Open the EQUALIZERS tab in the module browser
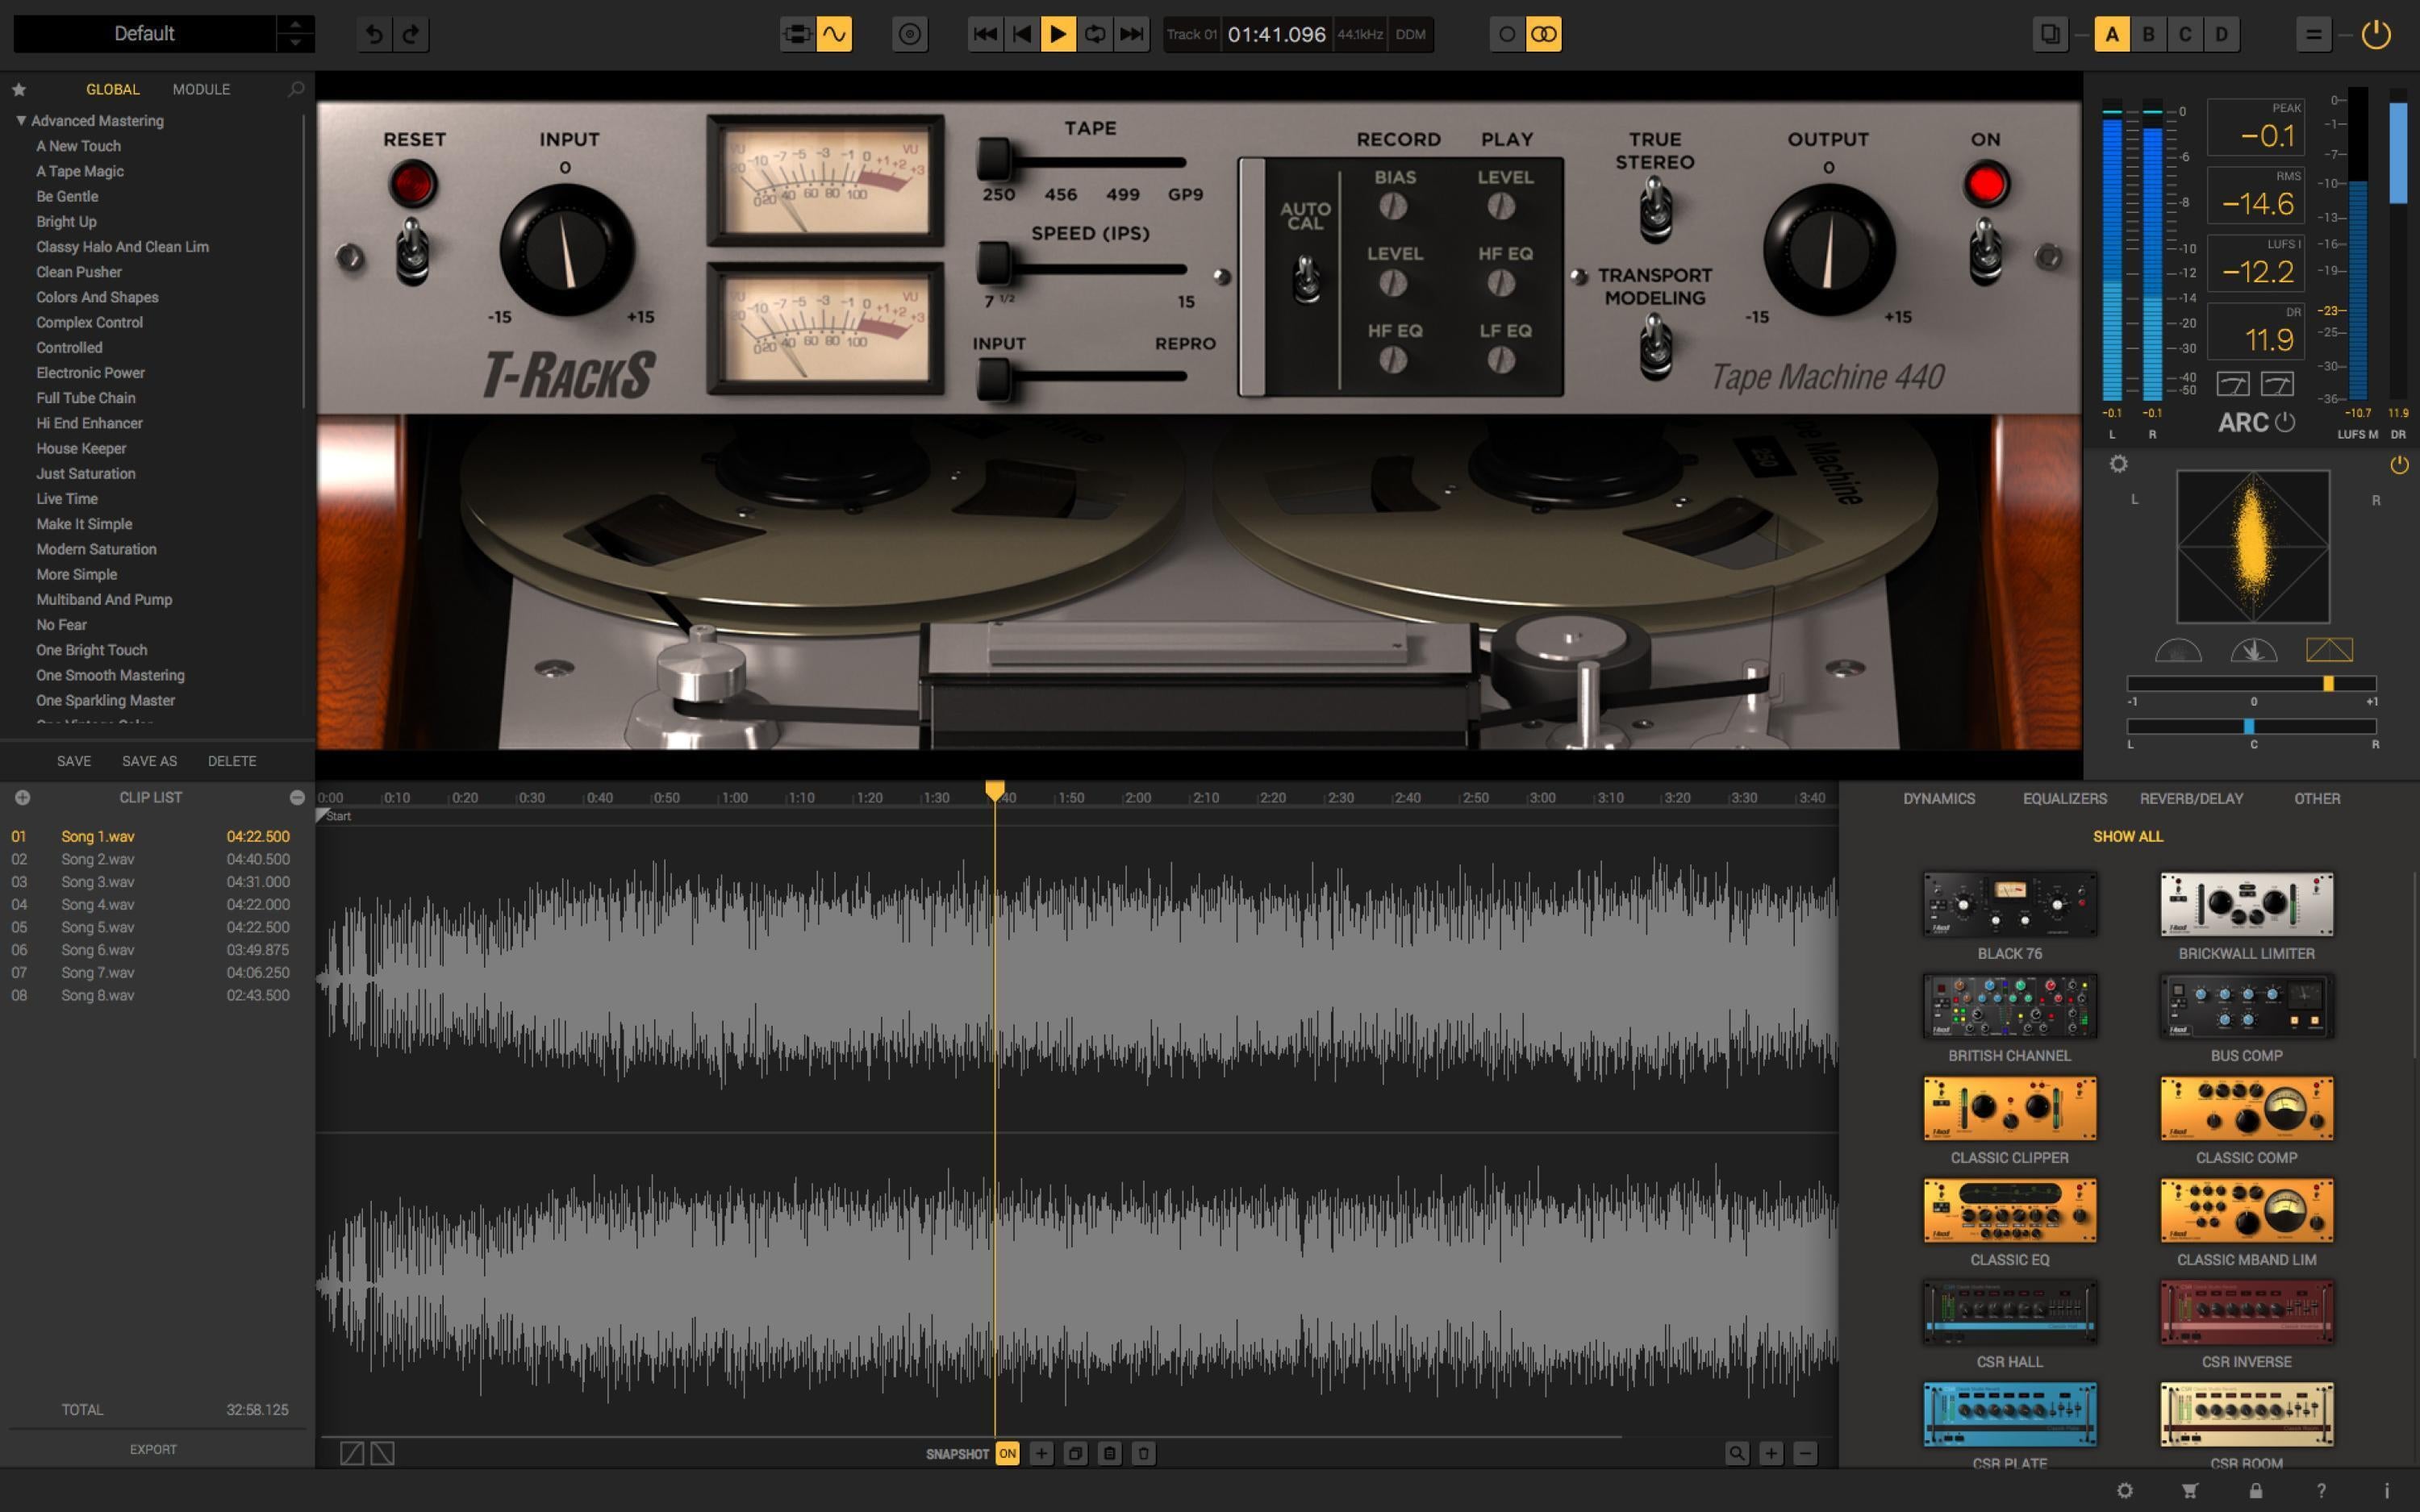2420x1512 pixels. [2064, 798]
